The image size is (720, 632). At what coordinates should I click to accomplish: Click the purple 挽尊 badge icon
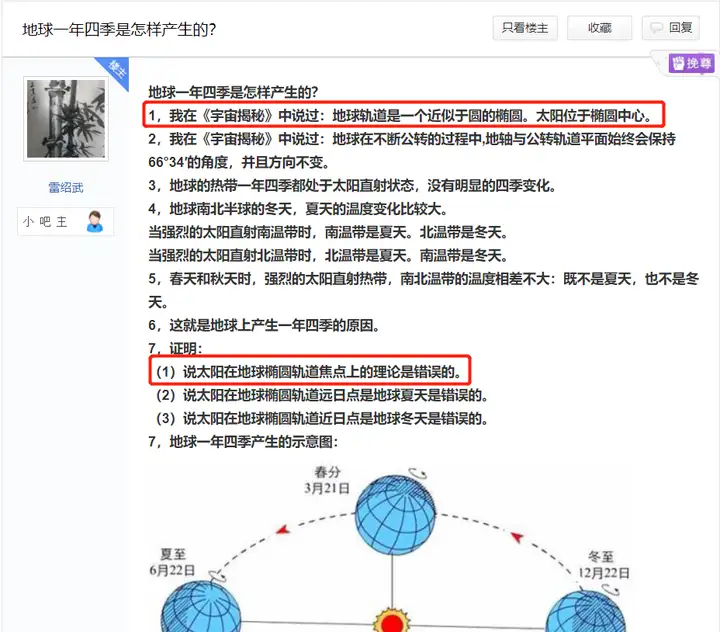coord(692,63)
